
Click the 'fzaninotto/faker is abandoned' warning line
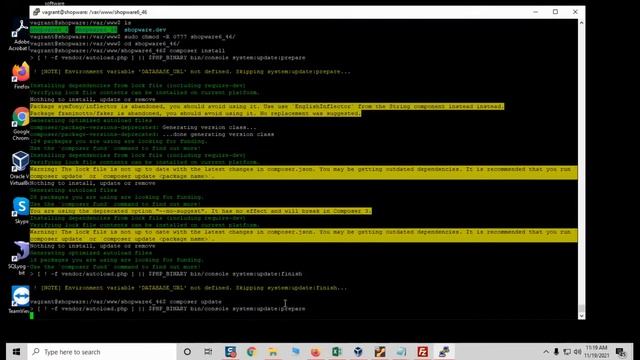pyautogui.click(x=195, y=113)
